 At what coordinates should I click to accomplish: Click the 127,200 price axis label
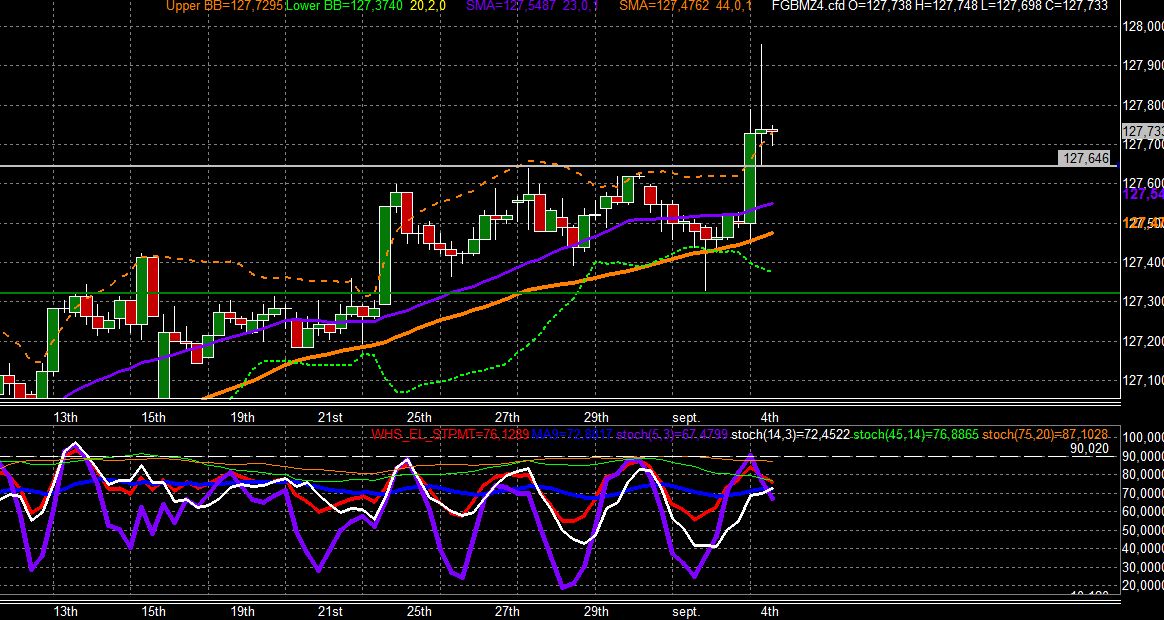[x=1142, y=341]
